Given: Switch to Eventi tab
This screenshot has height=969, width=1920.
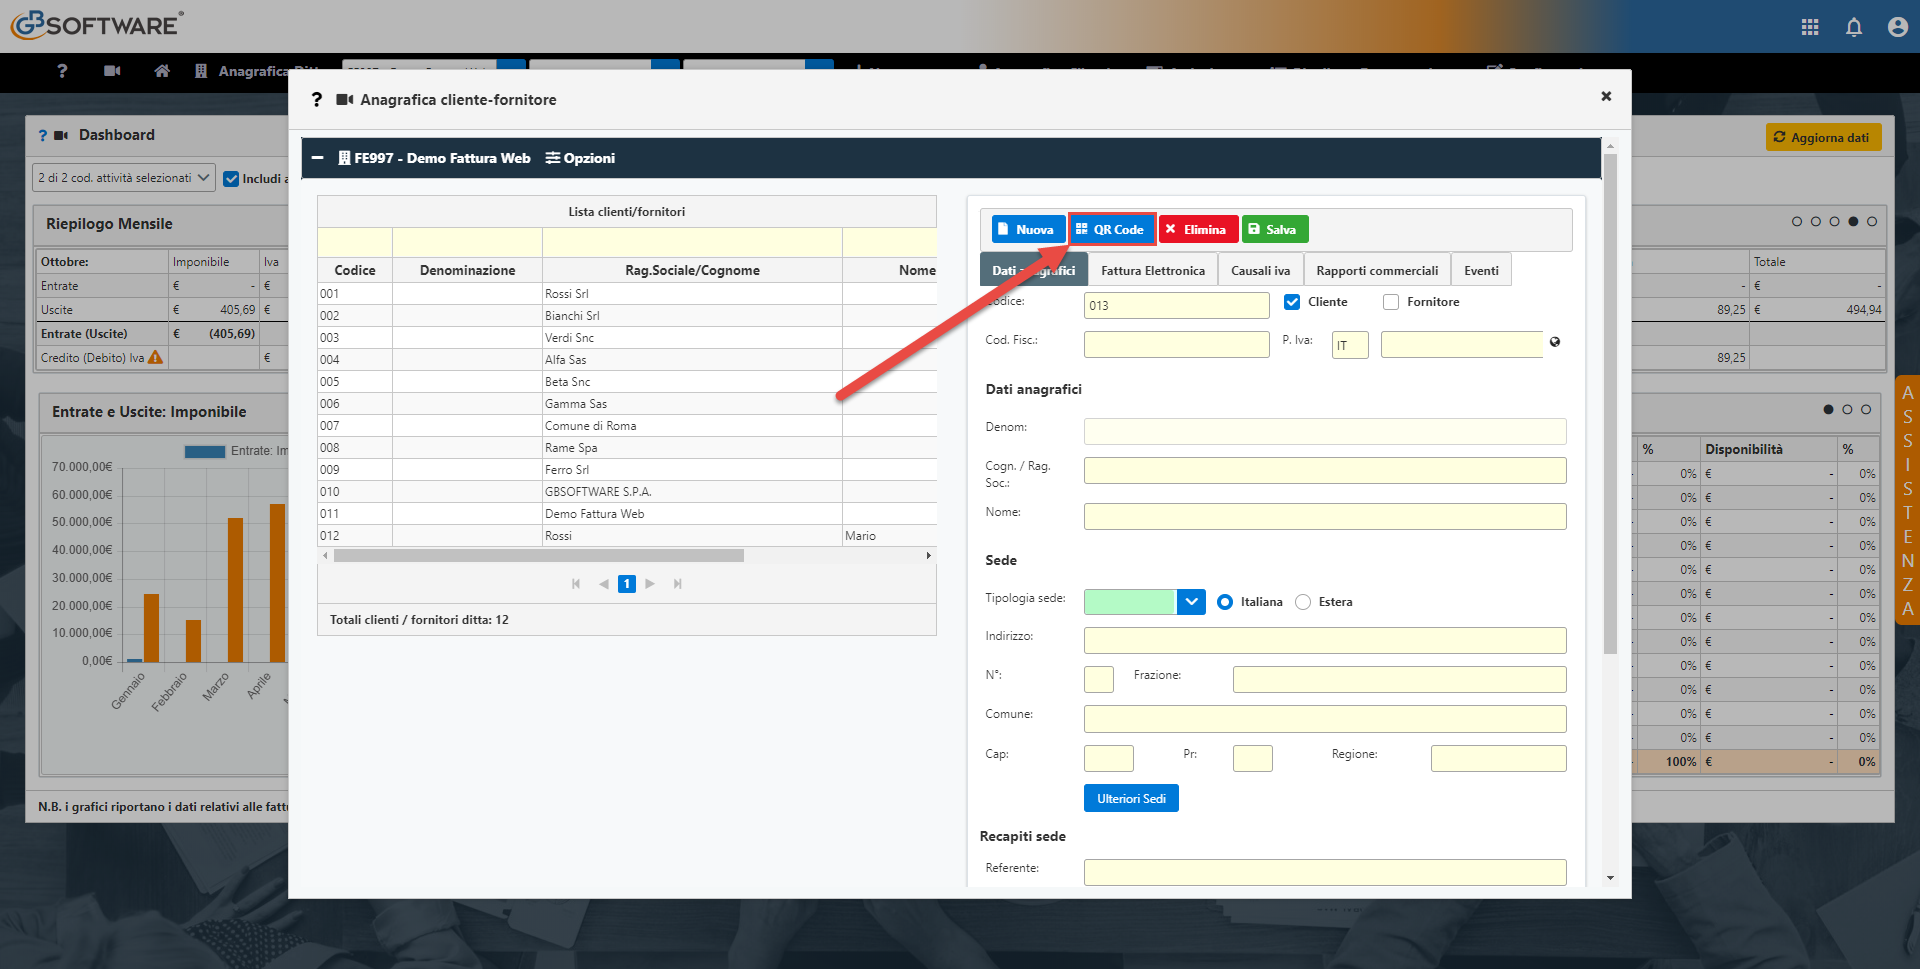Looking at the screenshot, I should 1481,271.
